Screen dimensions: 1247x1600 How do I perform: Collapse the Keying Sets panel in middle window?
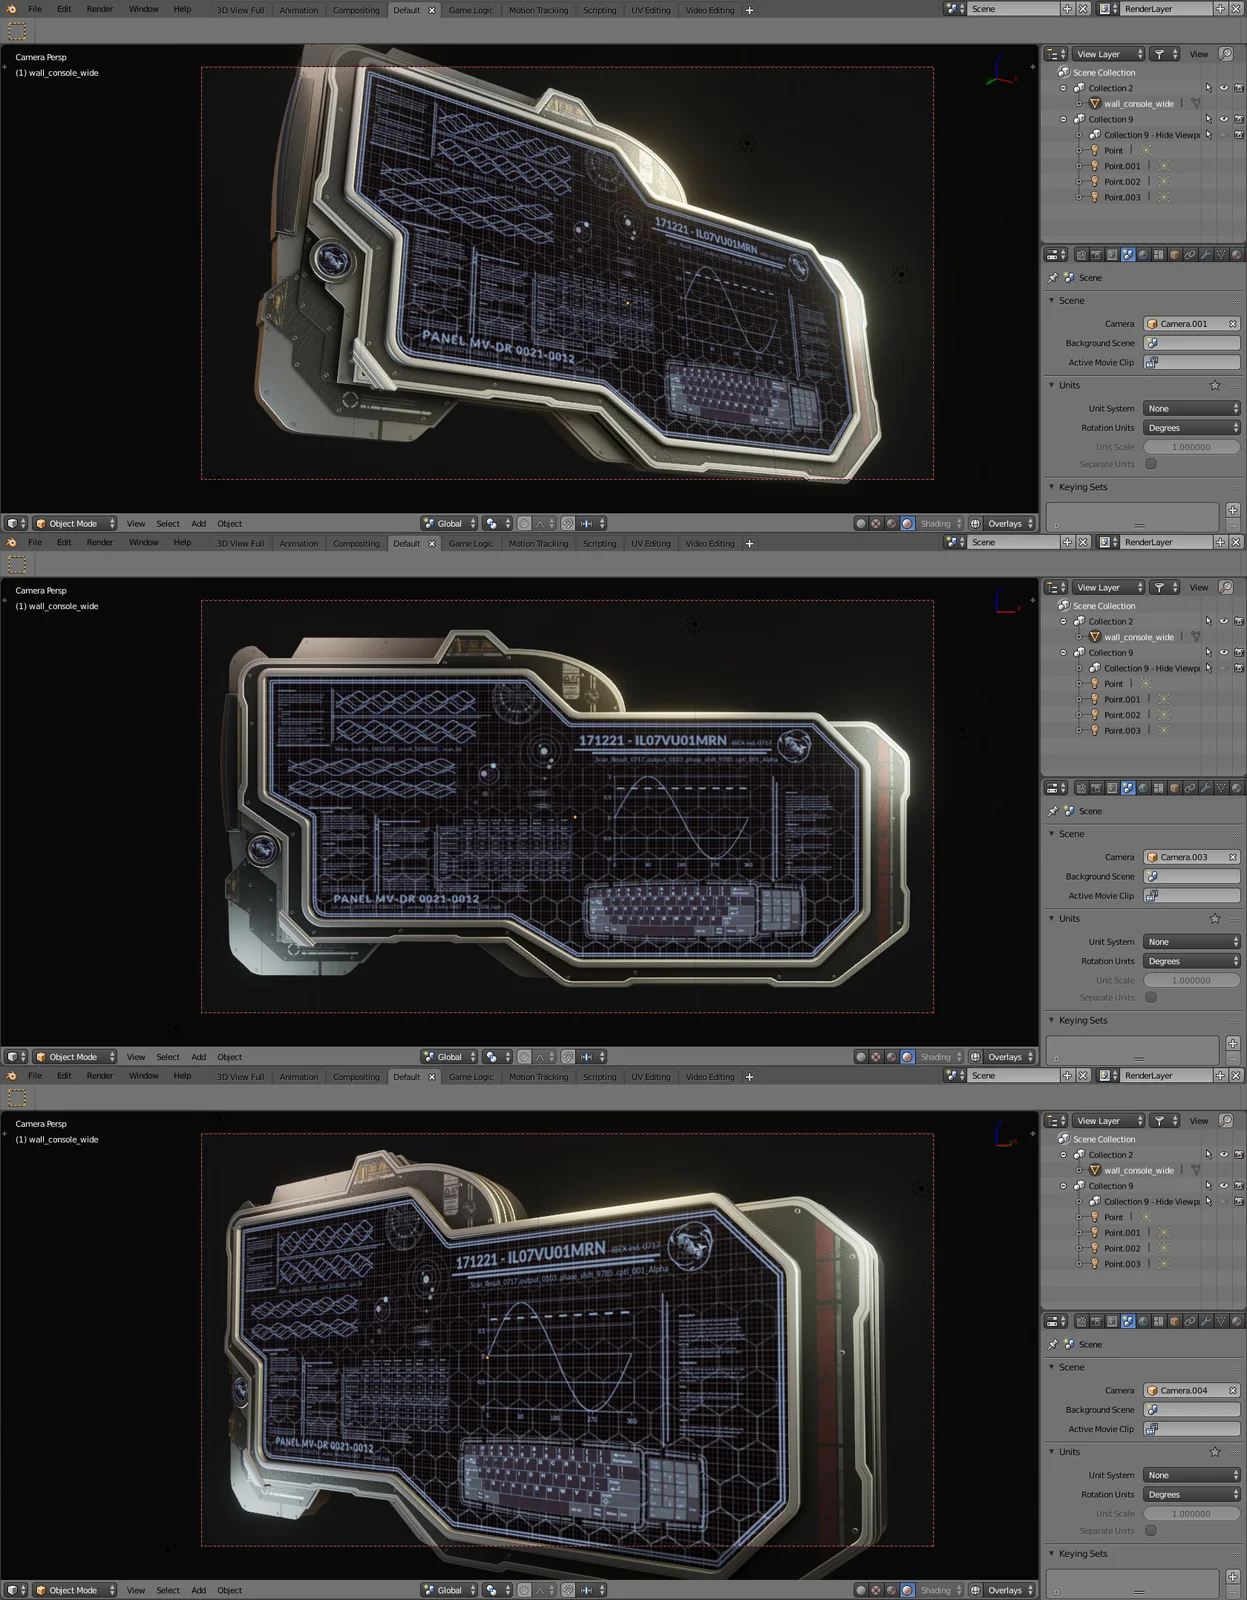point(1052,1020)
